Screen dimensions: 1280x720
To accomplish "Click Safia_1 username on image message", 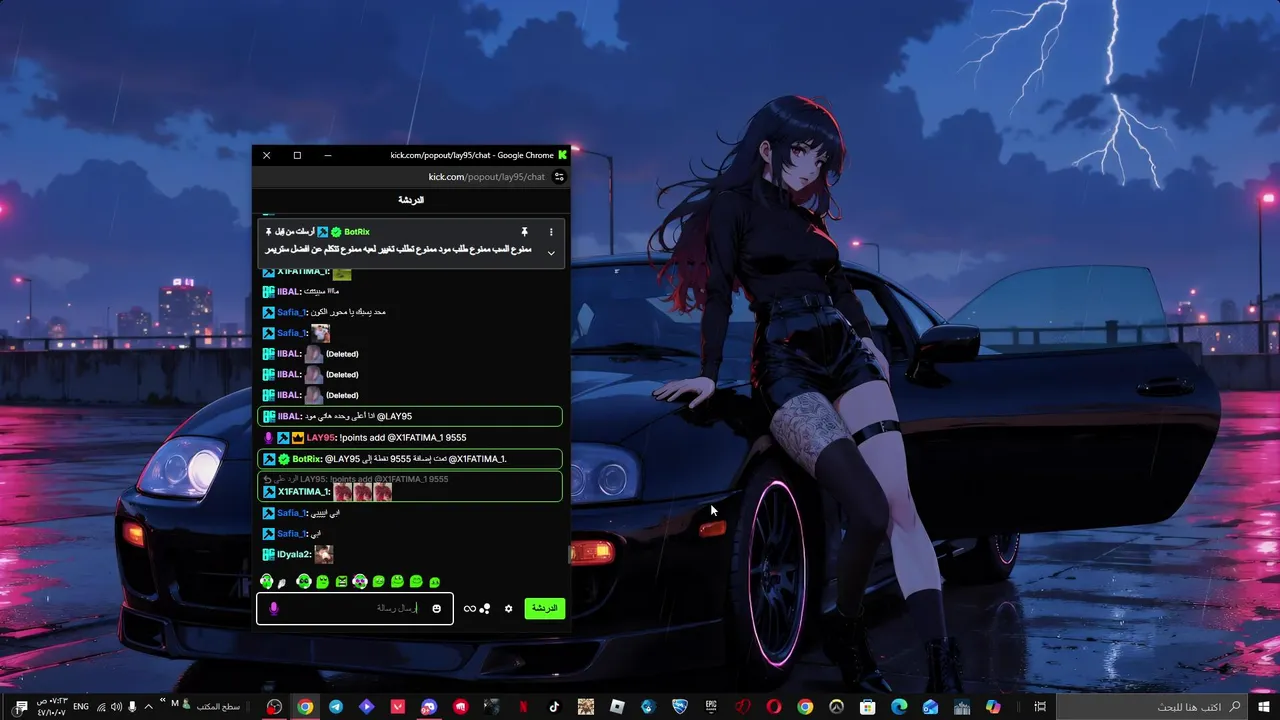I will [x=292, y=333].
